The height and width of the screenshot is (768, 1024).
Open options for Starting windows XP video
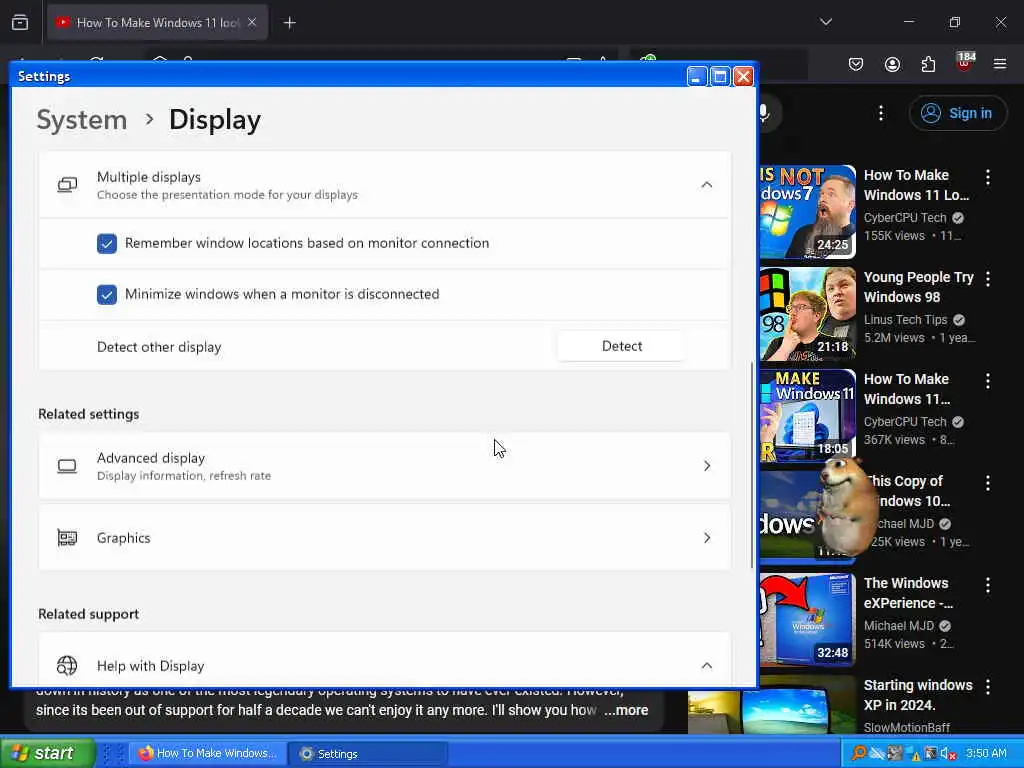[x=988, y=687]
